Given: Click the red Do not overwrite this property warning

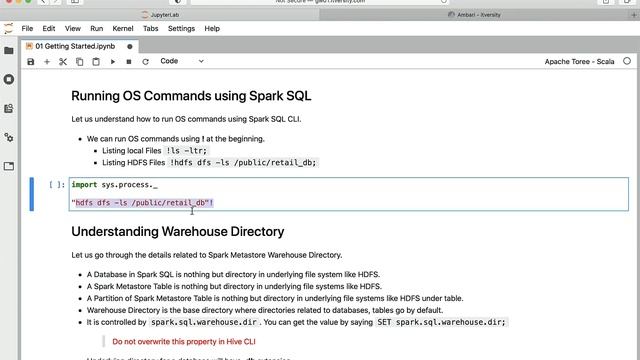Looking at the screenshot, I should [x=184, y=342].
